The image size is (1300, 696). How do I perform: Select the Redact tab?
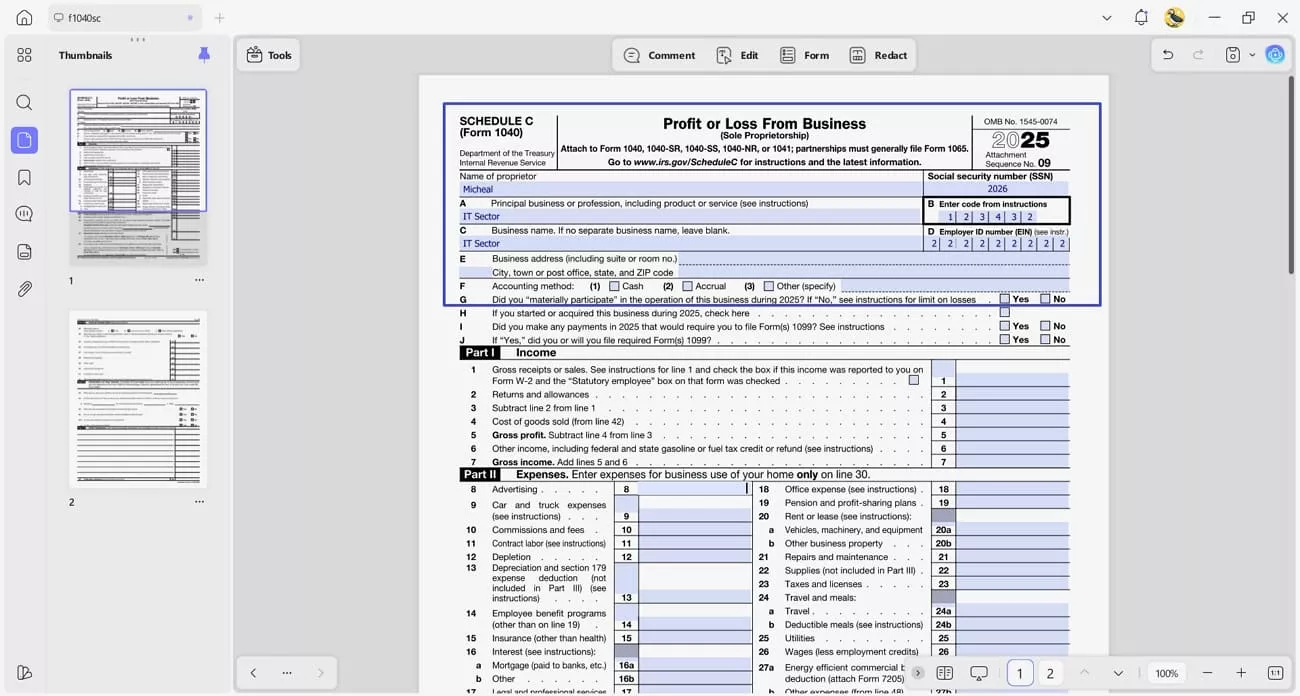pos(879,55)
